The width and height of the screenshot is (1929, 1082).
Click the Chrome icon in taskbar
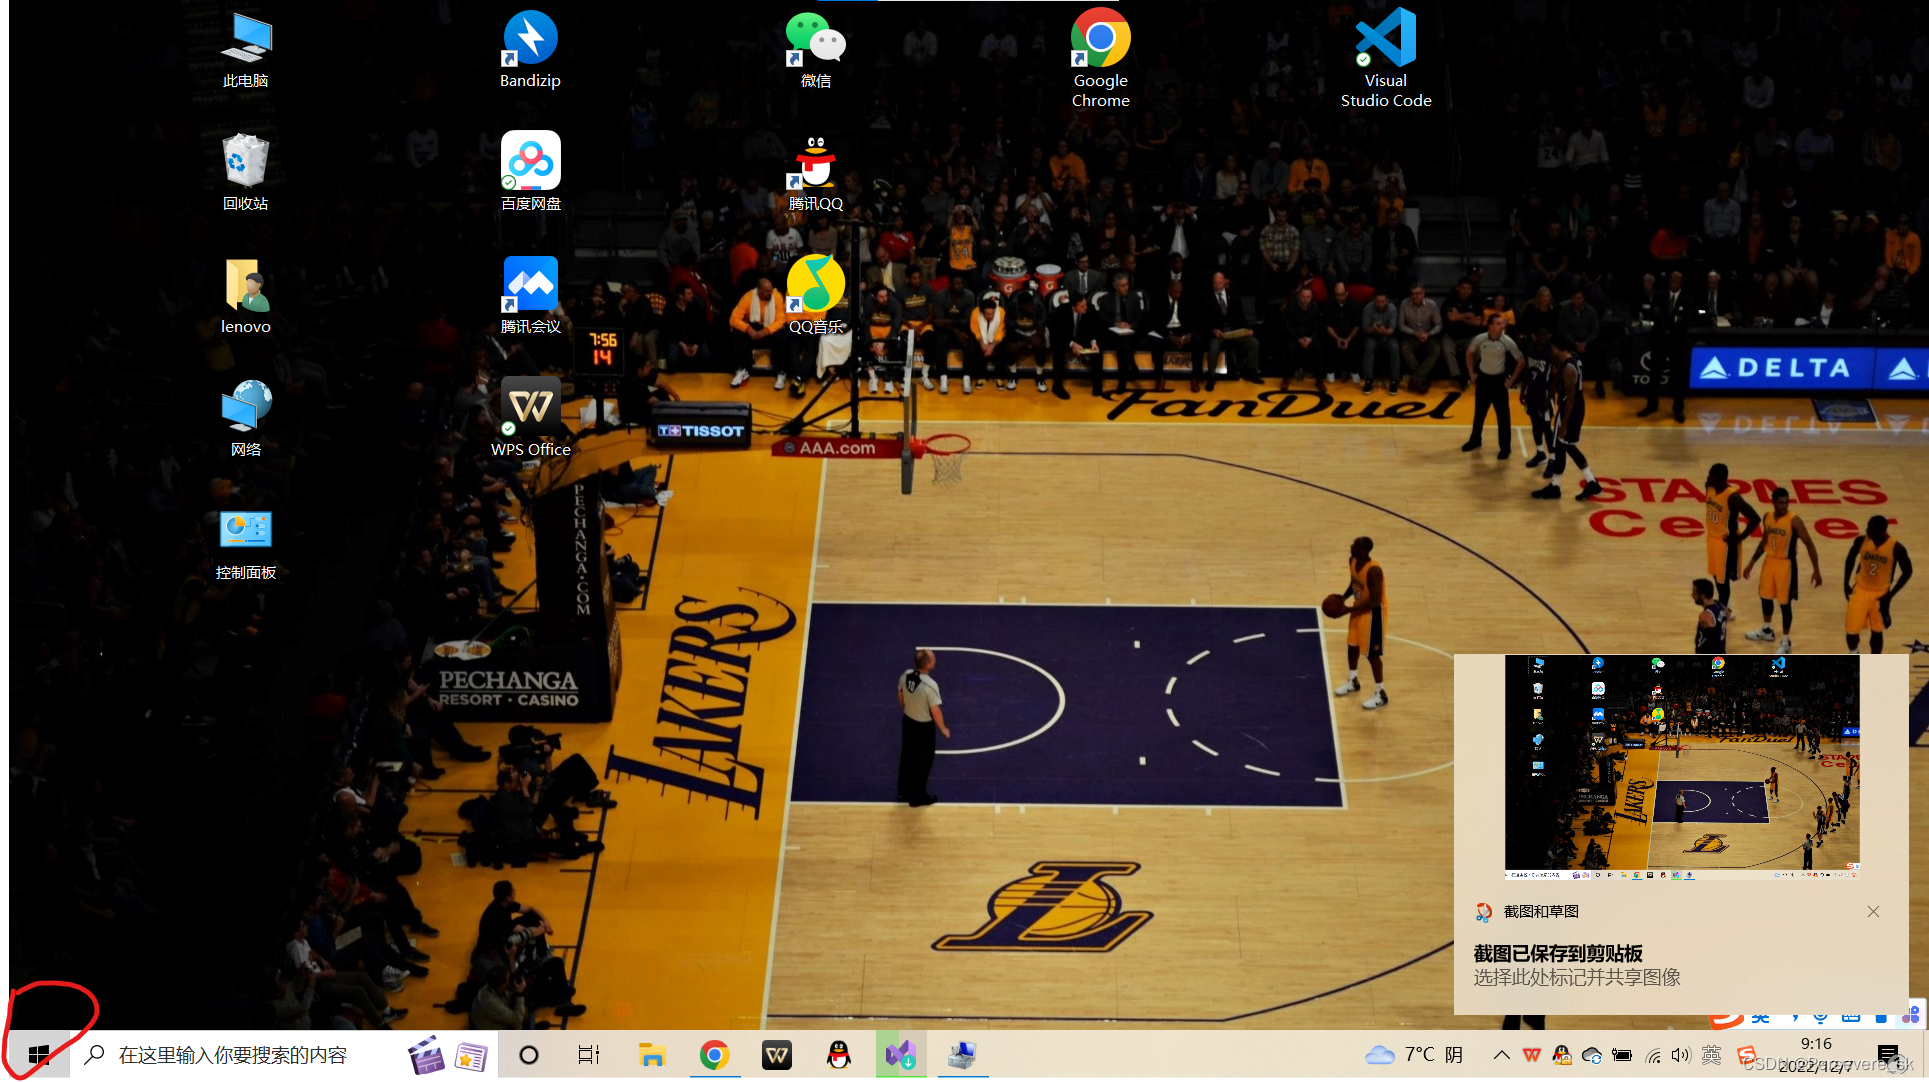click(714, 1055)
